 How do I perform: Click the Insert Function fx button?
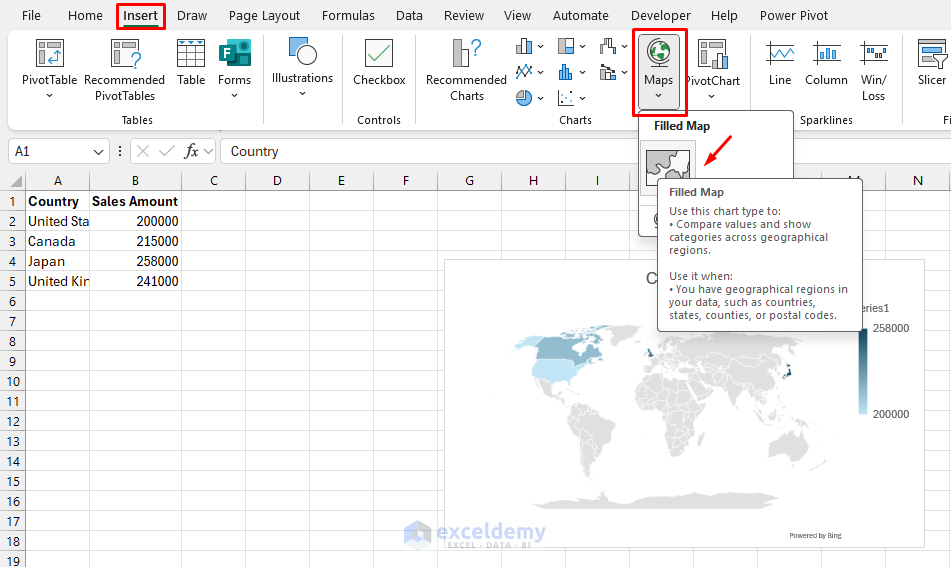coord(192,151)
